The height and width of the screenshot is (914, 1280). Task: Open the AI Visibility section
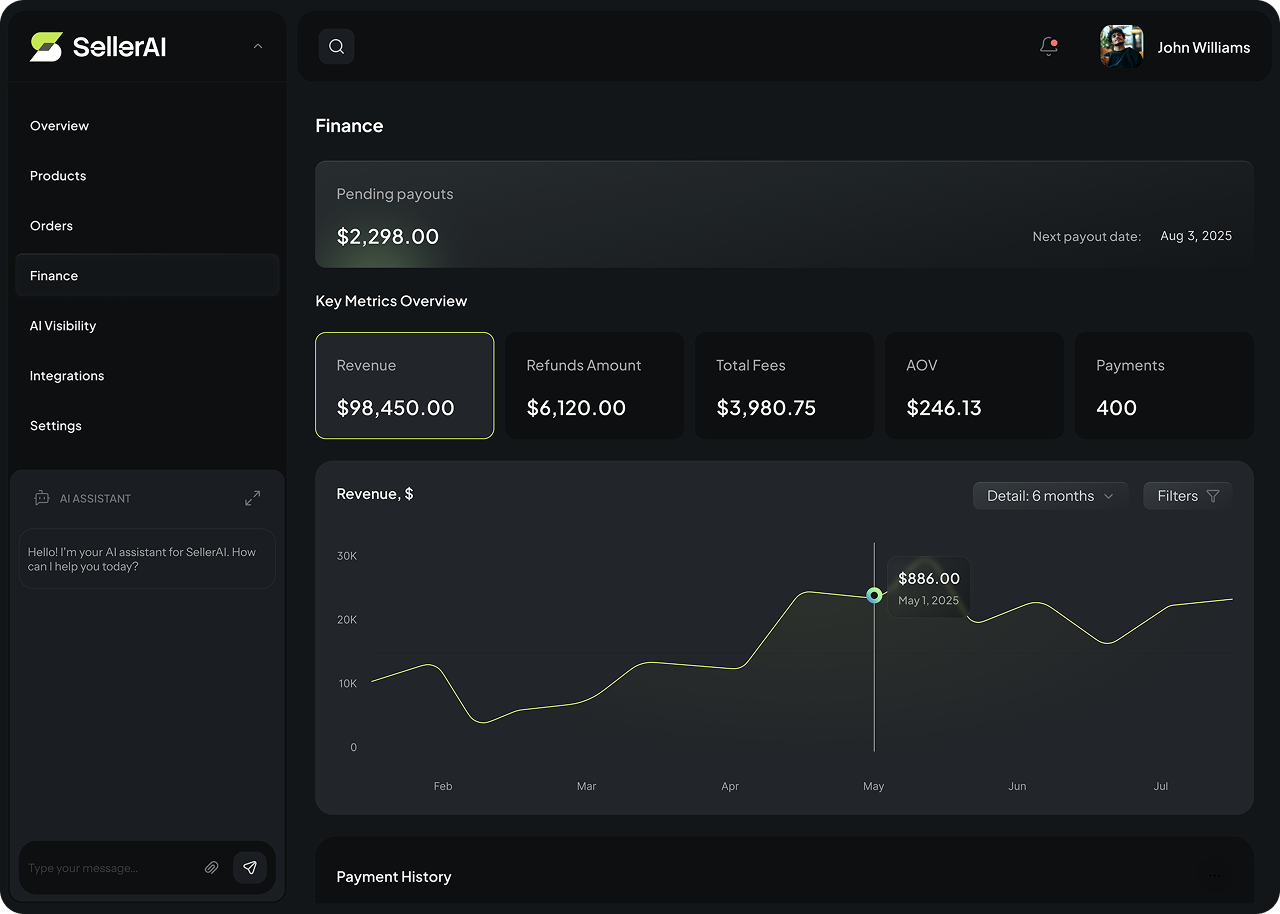pos(63,325)
